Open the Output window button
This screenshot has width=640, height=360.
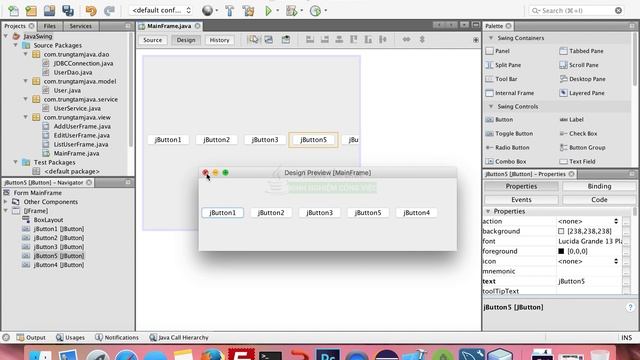click(x=31, y=338)
